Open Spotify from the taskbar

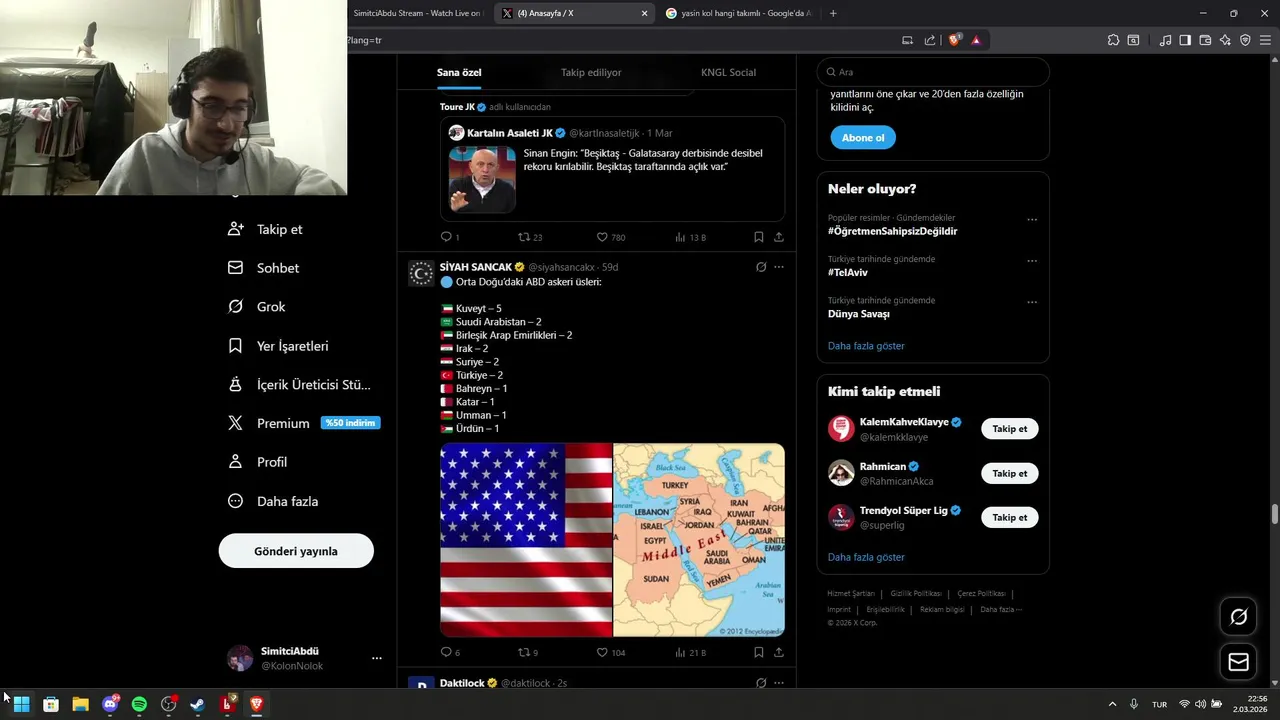139,704
